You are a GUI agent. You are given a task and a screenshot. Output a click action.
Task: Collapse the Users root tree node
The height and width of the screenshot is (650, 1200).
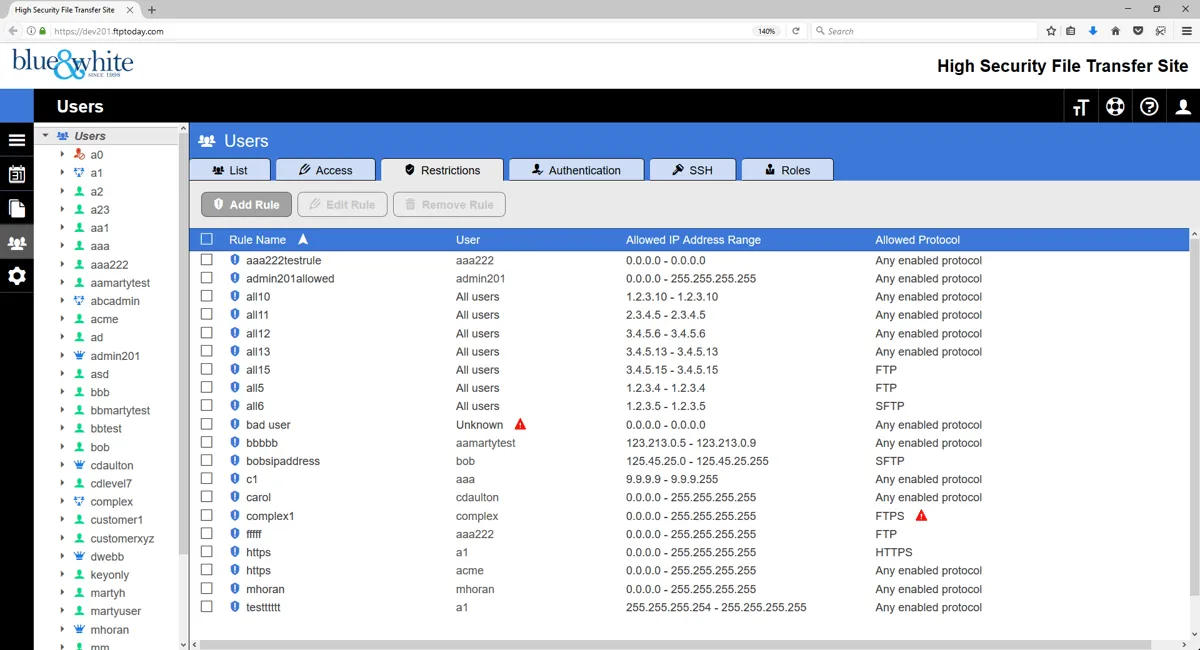45,136
